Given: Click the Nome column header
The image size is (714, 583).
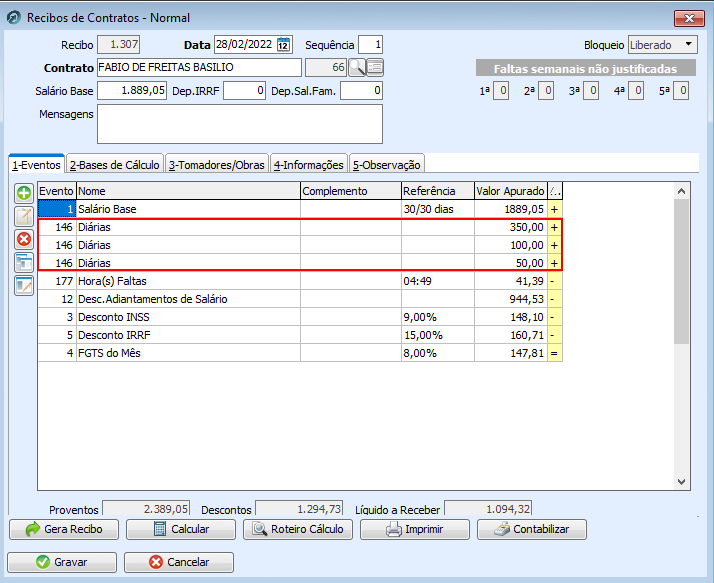Looking at the screenshot, I should (188, 191).
